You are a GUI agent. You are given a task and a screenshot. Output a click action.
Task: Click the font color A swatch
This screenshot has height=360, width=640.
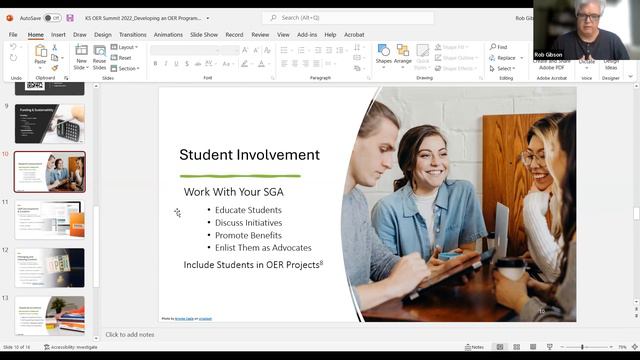tap(261, 64)
